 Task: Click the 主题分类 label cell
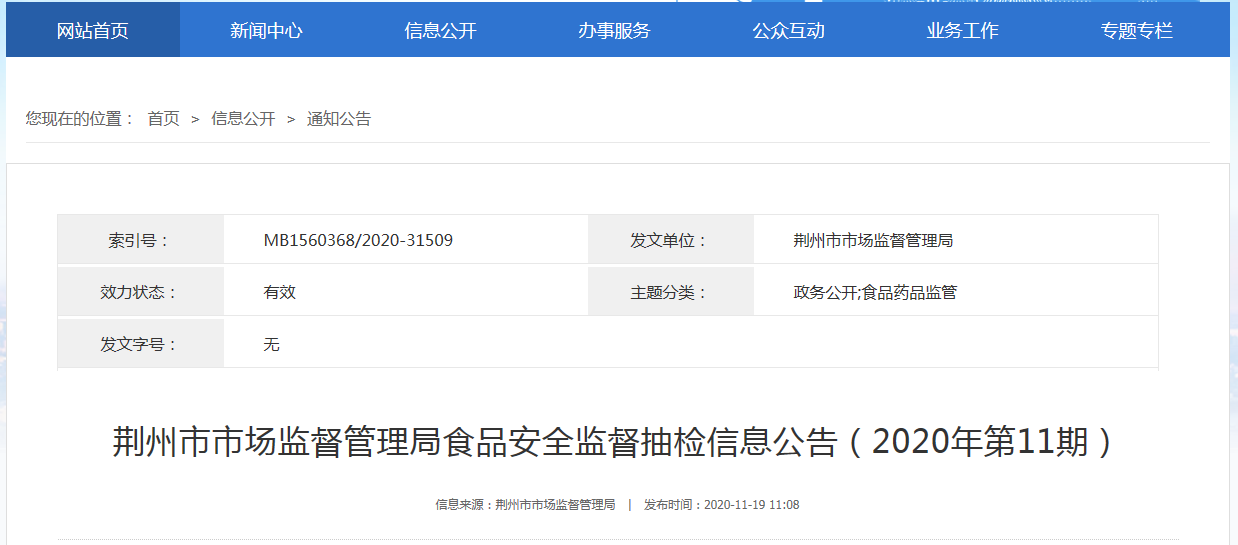point(670,292)
